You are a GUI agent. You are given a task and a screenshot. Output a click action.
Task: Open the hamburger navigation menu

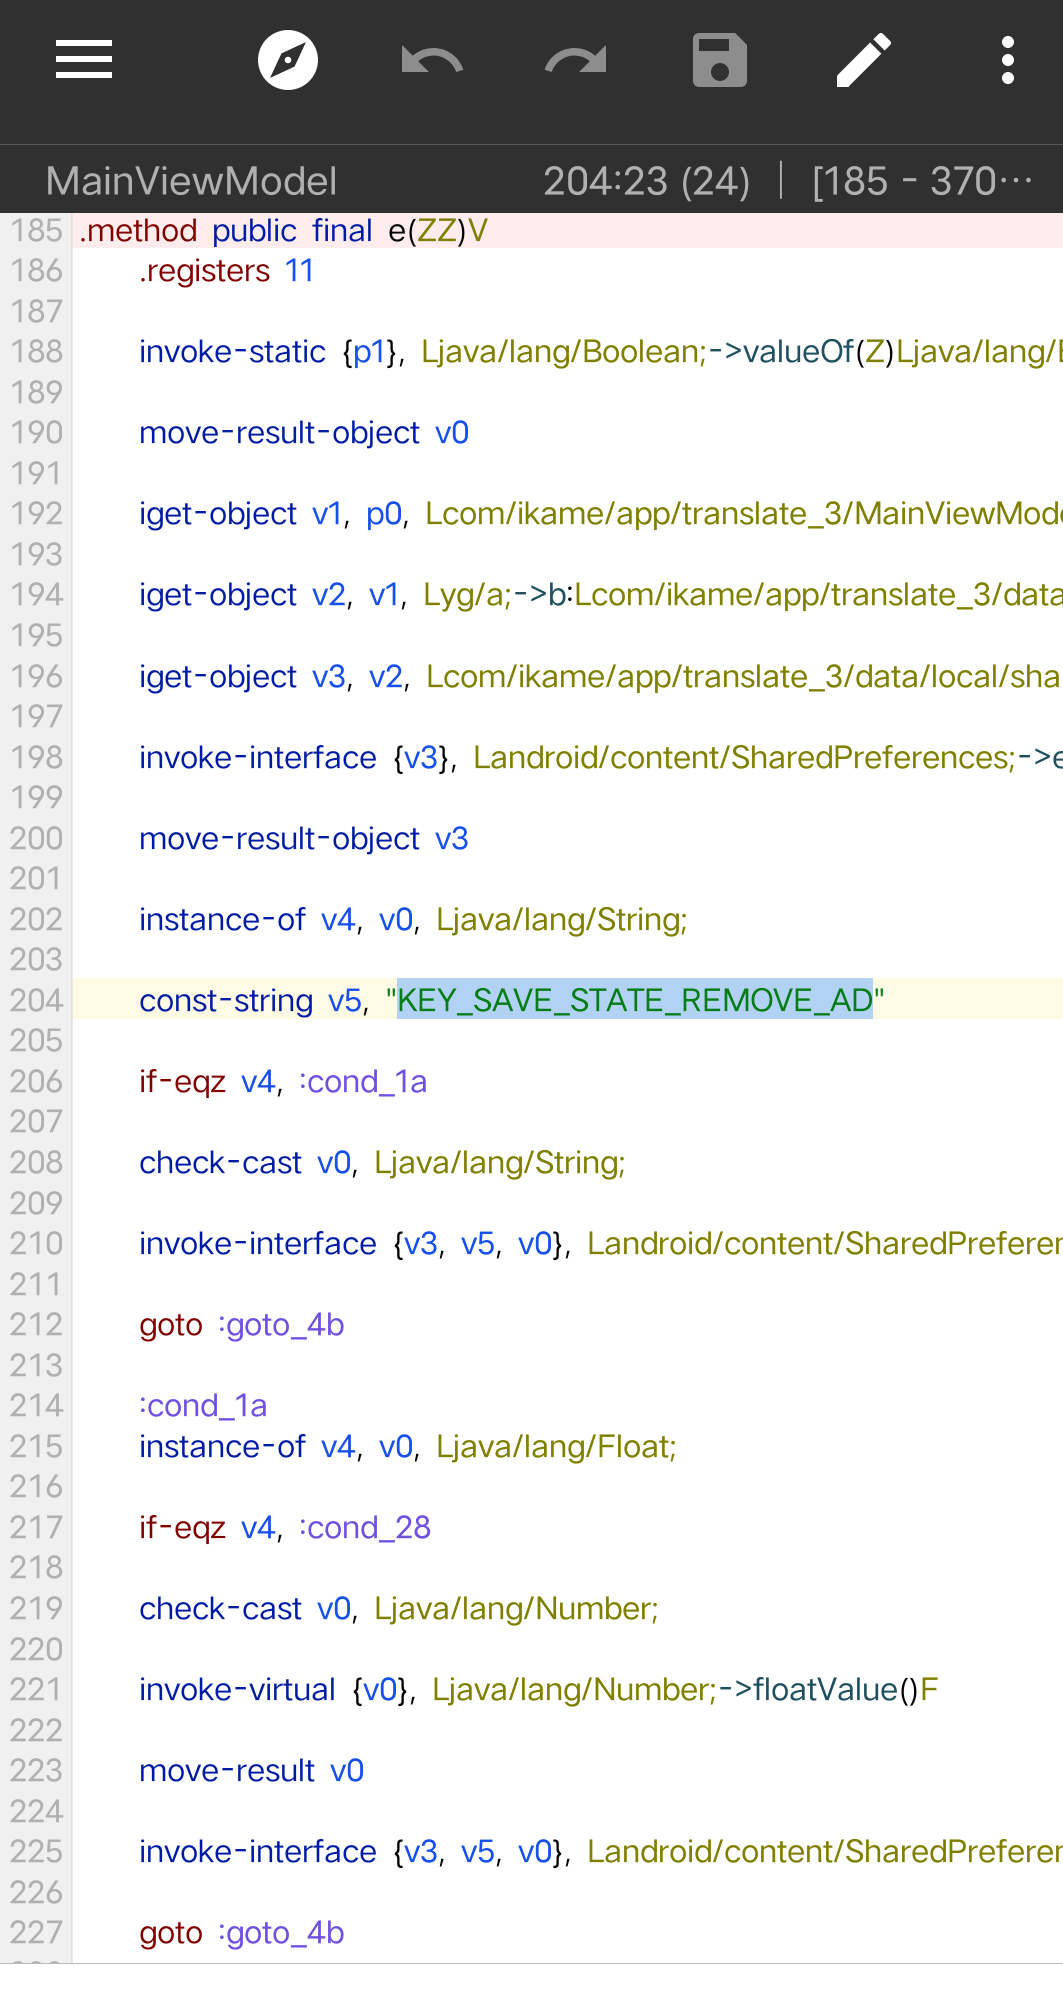(x=84, y=60)
